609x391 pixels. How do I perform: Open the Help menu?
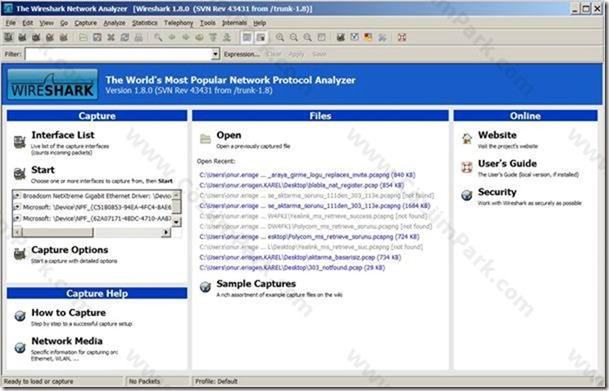[x=259, y=23]
